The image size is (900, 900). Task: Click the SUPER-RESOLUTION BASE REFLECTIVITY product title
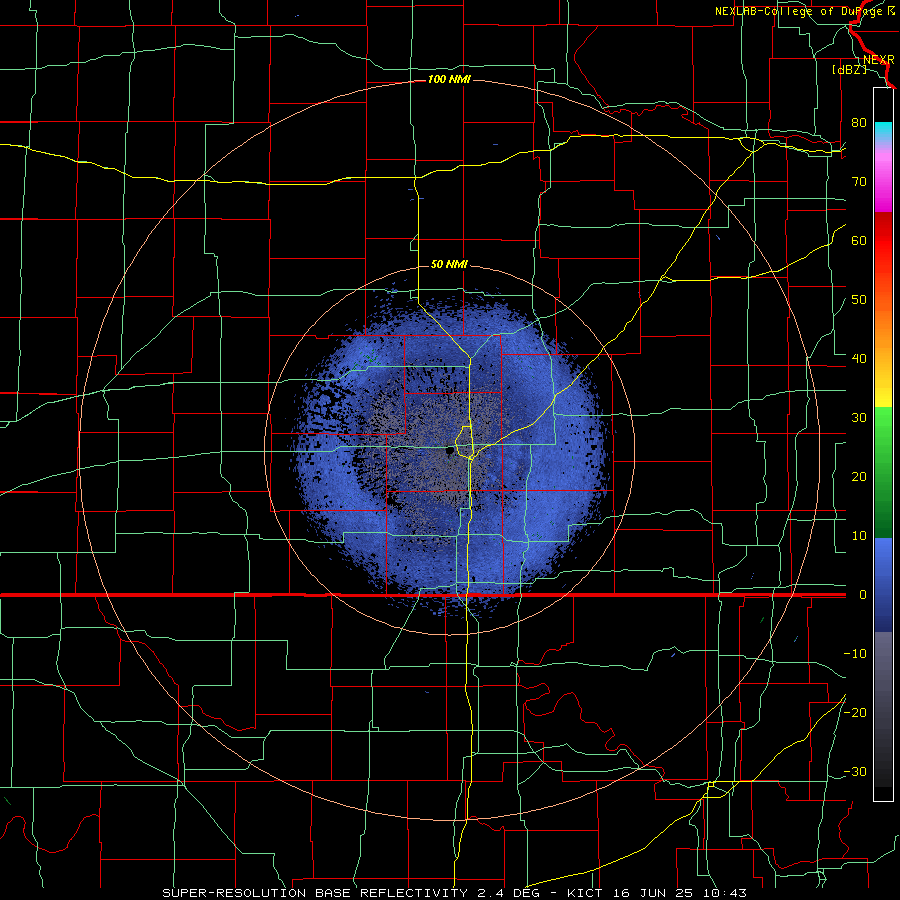[315, 893]
